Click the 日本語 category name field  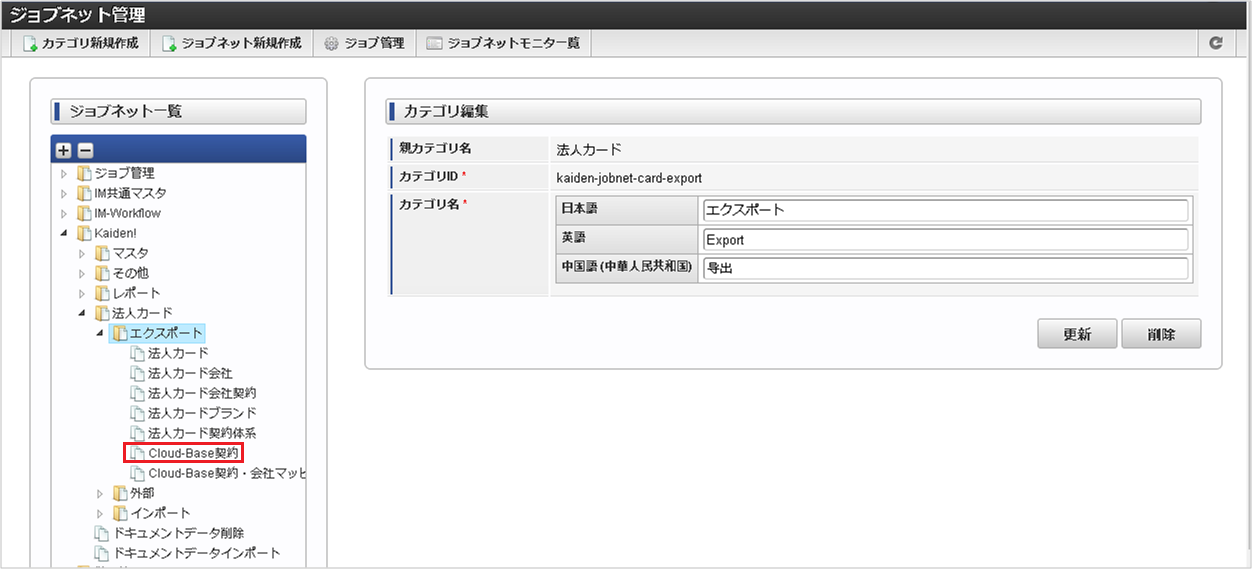pos(945,210)
